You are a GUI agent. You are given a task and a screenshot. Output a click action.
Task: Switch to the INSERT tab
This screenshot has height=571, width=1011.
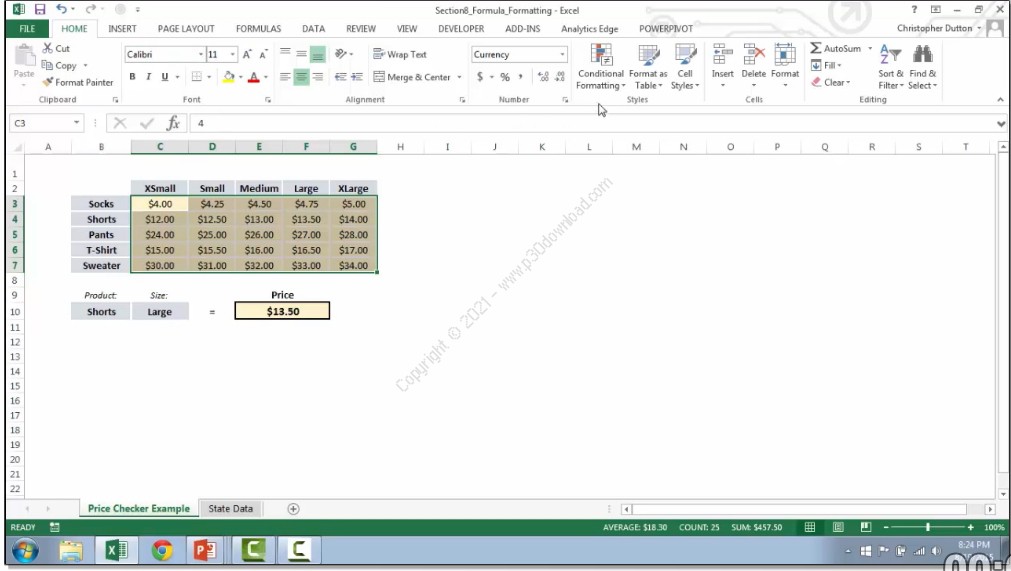122,28
